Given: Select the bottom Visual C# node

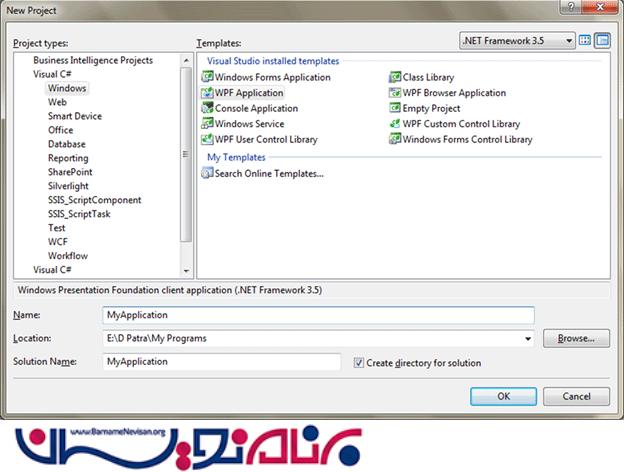Looking at the screenshot, I should [x=52, y=269].
